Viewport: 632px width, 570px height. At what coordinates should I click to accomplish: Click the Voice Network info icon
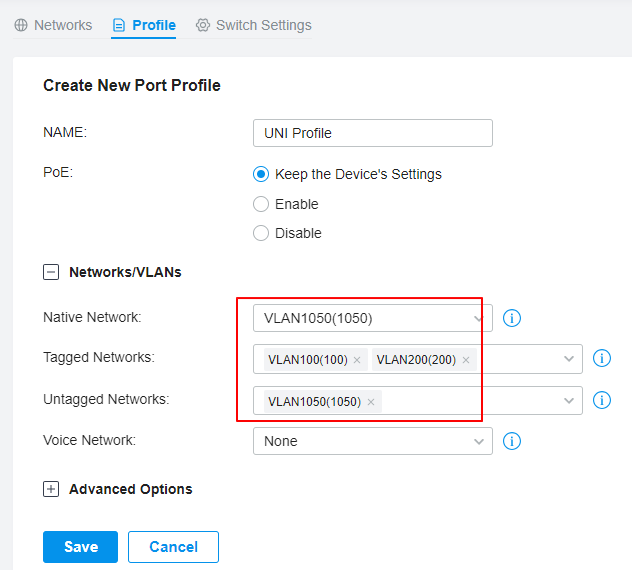511,441
